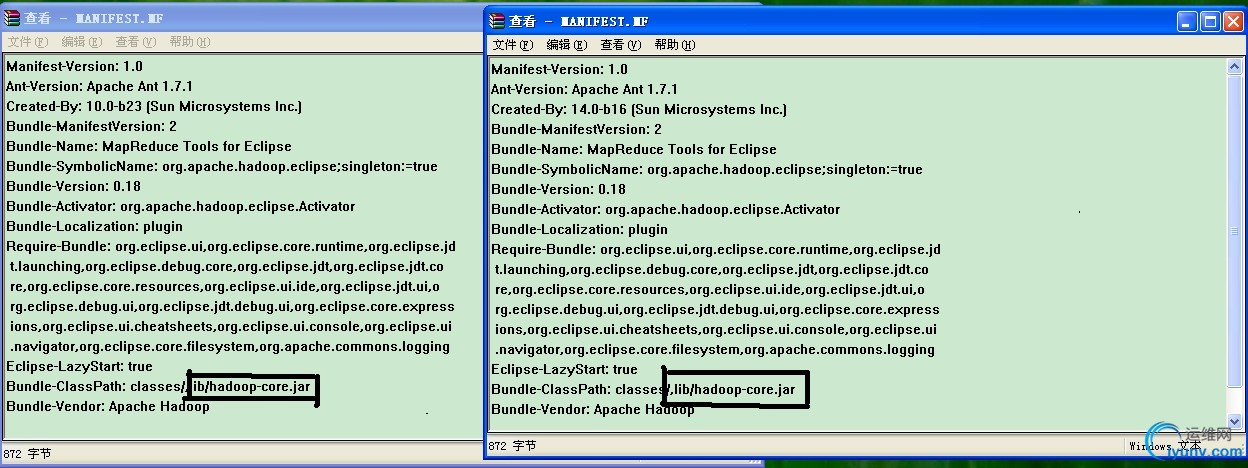The image size is (1248, 468).
Task: Click 'Bundle-Localization: plugin' in the left window
Action: (94, 226)
